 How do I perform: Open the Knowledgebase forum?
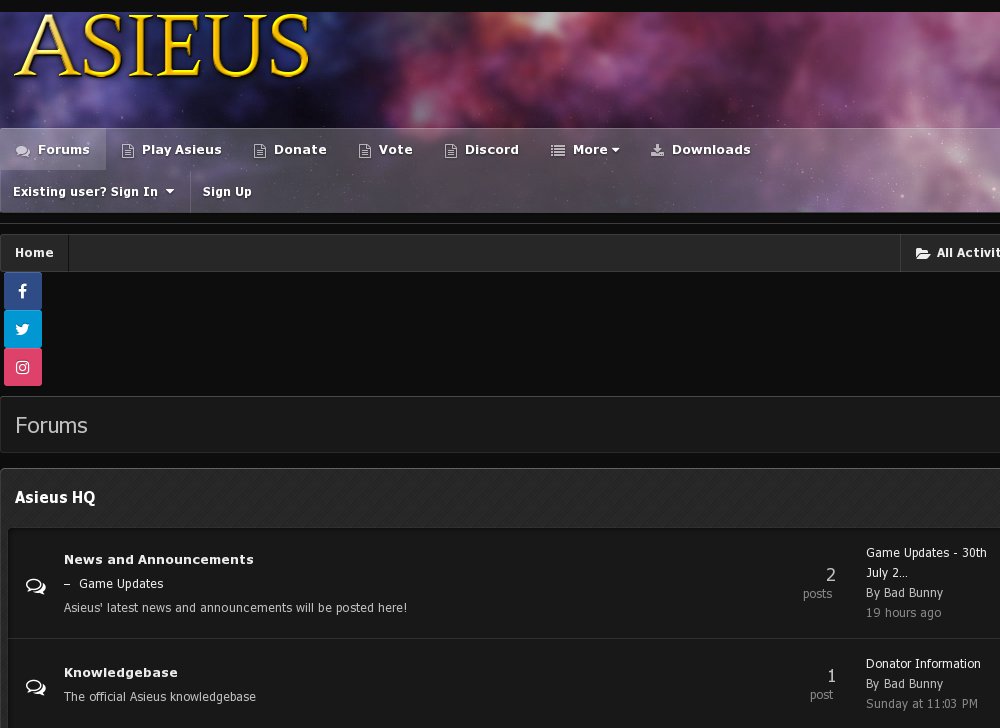tap(121, 673)
